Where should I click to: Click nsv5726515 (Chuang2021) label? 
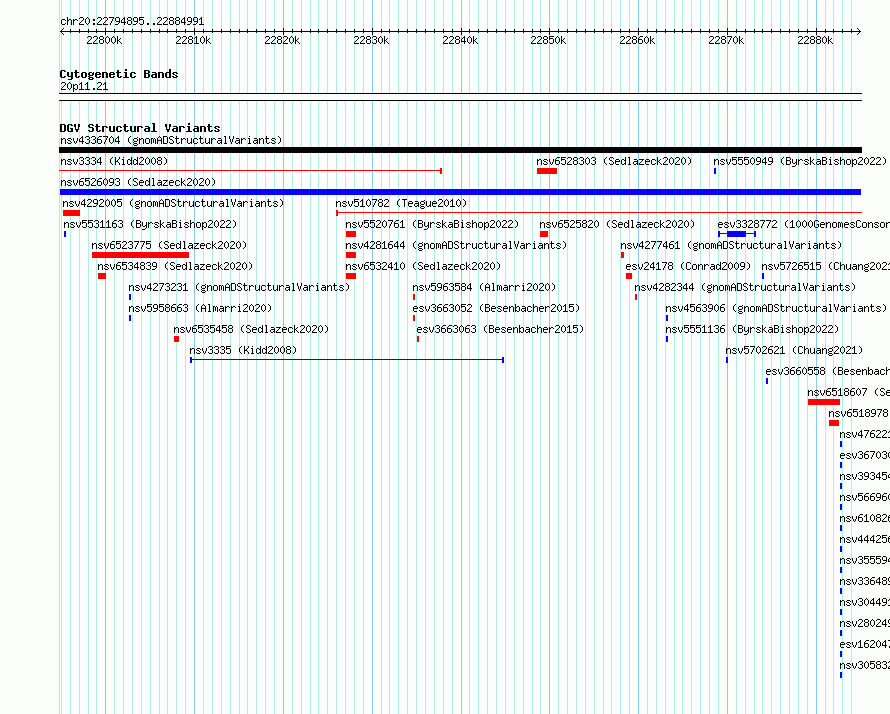[x=826, y=266]
